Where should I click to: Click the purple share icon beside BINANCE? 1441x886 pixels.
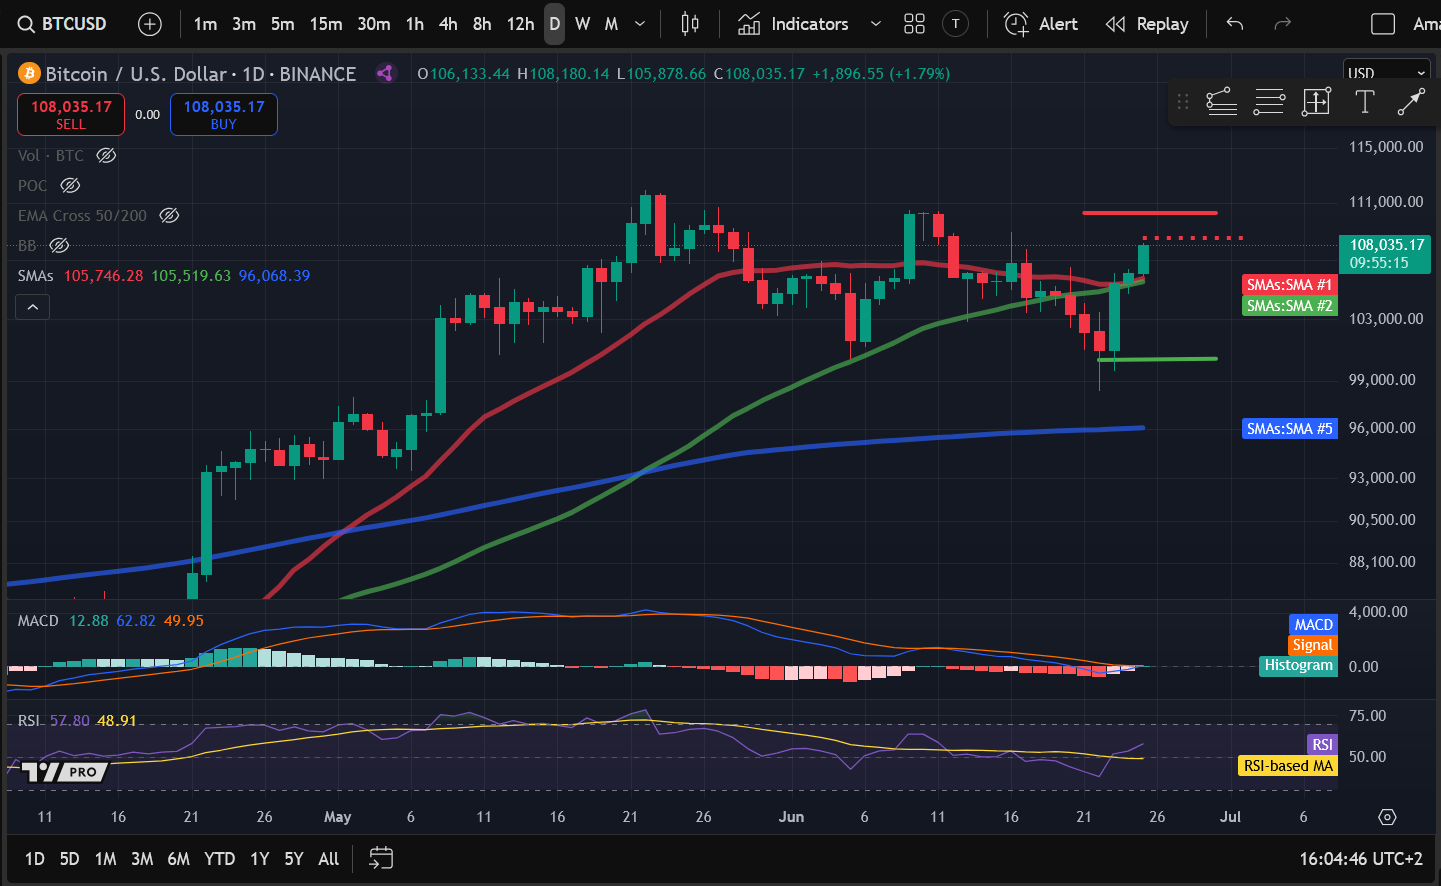pyautogui.click(x=385, y=73)
